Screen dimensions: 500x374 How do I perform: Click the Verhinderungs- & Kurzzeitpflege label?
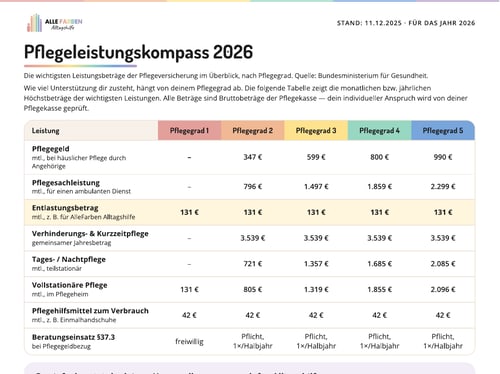click(x=90, y=234)
